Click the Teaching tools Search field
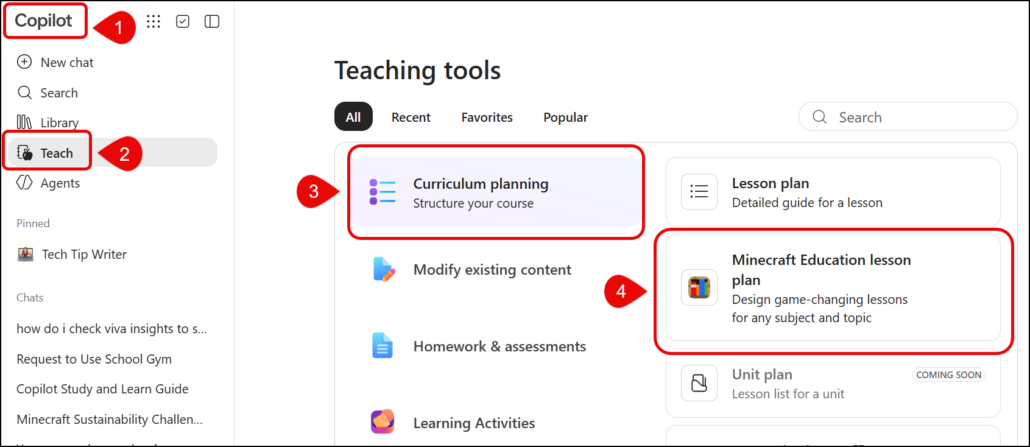 tap(908, 117)
